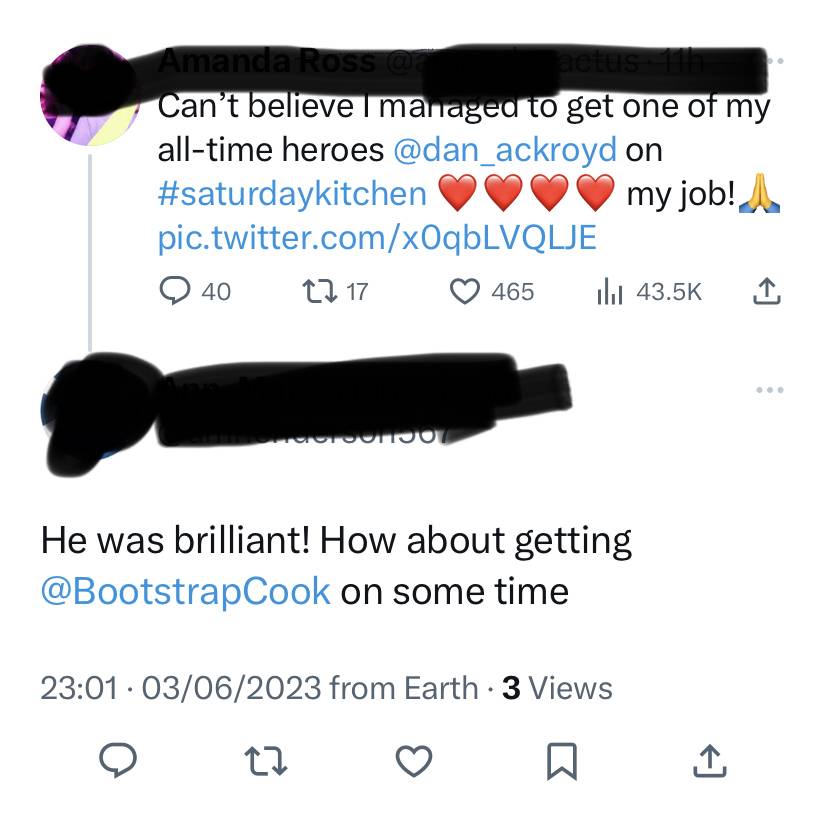This screenshot has height=837, width=828.
Task: Reply to the 'He was brilliant' tweet
Action: 118,760
